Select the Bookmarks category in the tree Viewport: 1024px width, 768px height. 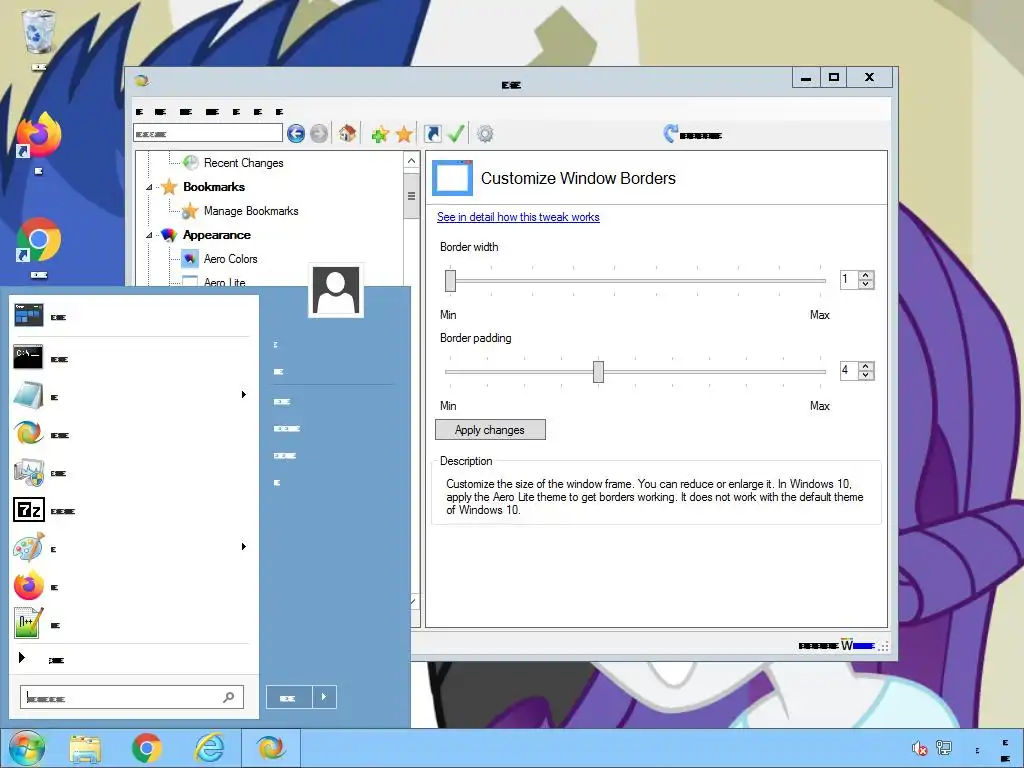coord(214,187)
